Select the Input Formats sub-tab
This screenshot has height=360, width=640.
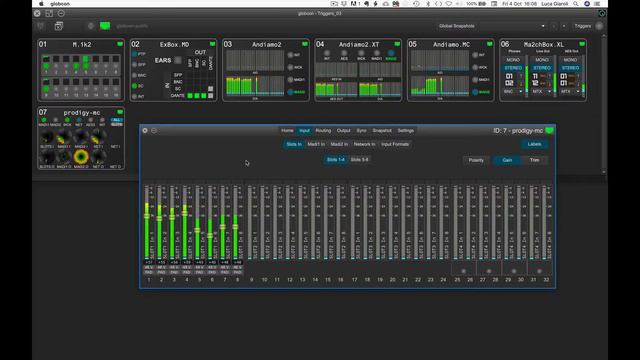point(395,144)
